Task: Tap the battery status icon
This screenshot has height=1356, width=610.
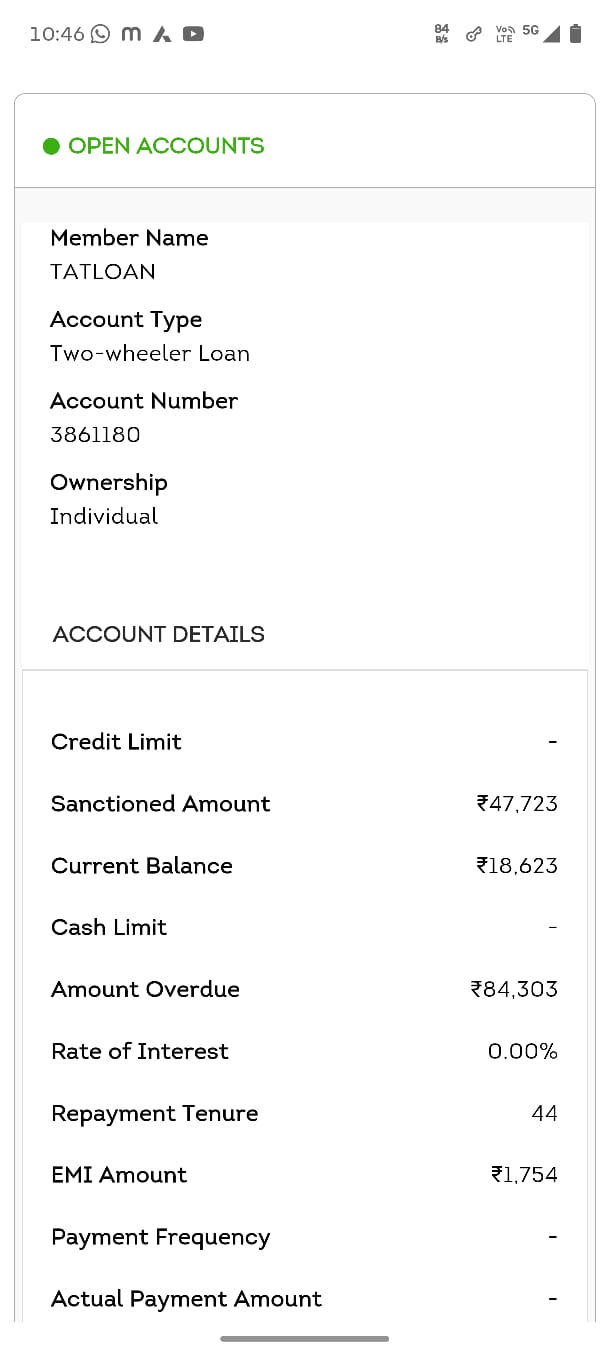Action: coord(575,34)
